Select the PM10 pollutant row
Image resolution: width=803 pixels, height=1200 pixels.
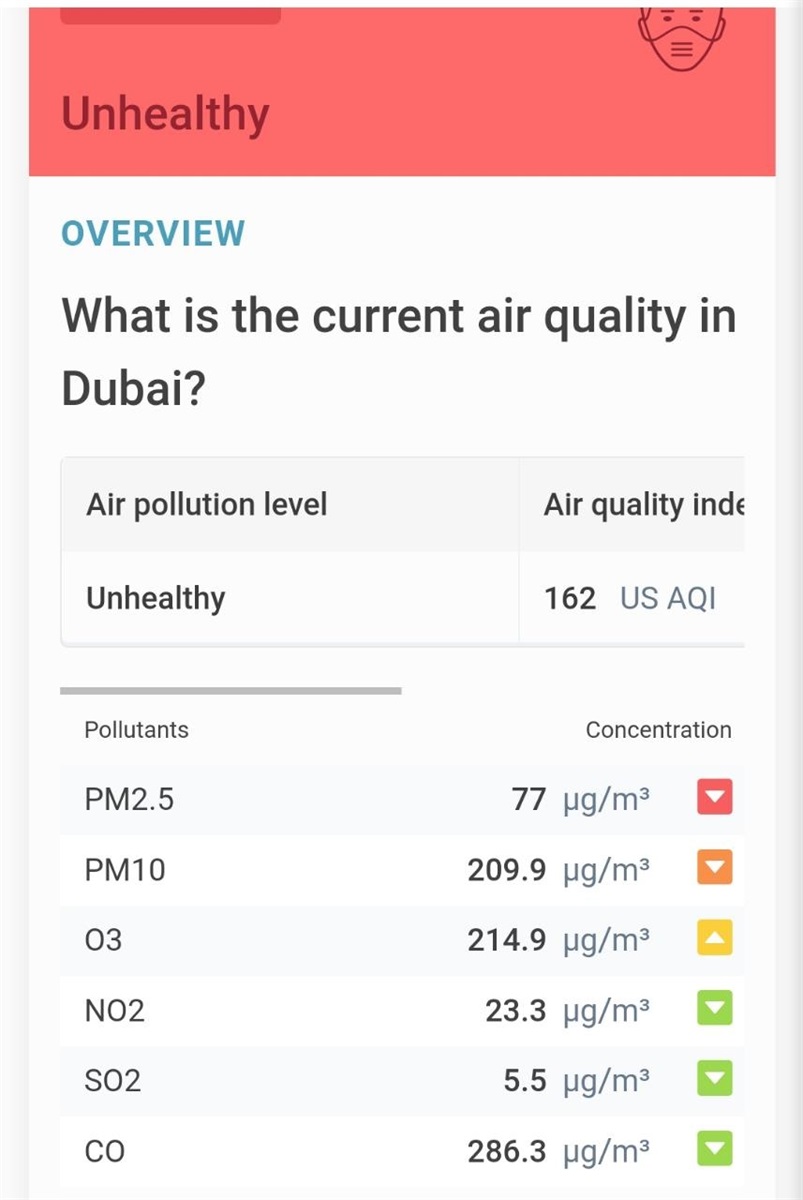402,870
